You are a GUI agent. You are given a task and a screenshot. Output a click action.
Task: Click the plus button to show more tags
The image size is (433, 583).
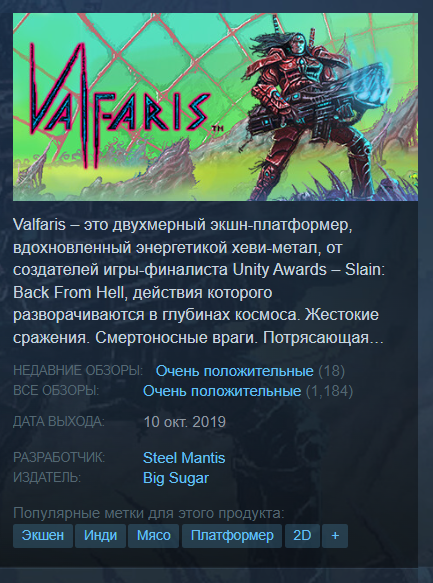click(335, 536)
